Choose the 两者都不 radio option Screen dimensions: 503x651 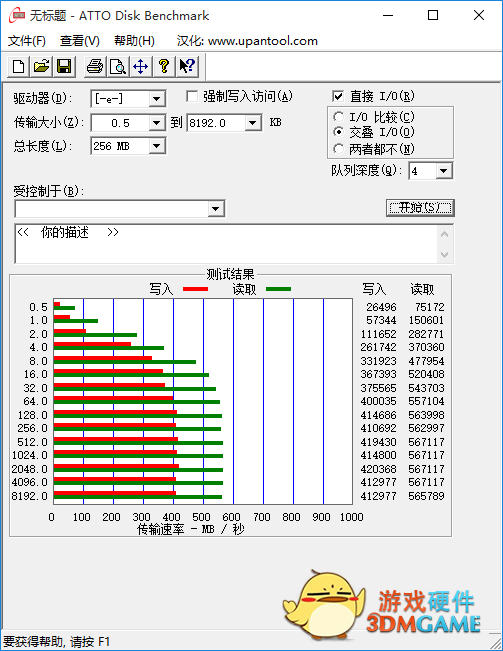(x=338, y=149)
